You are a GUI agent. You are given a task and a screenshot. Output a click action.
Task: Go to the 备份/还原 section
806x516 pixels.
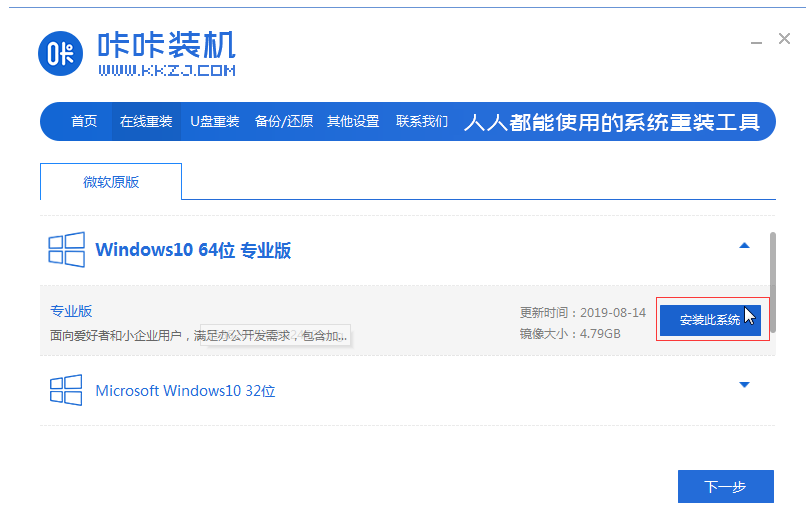tap(284, 121)
